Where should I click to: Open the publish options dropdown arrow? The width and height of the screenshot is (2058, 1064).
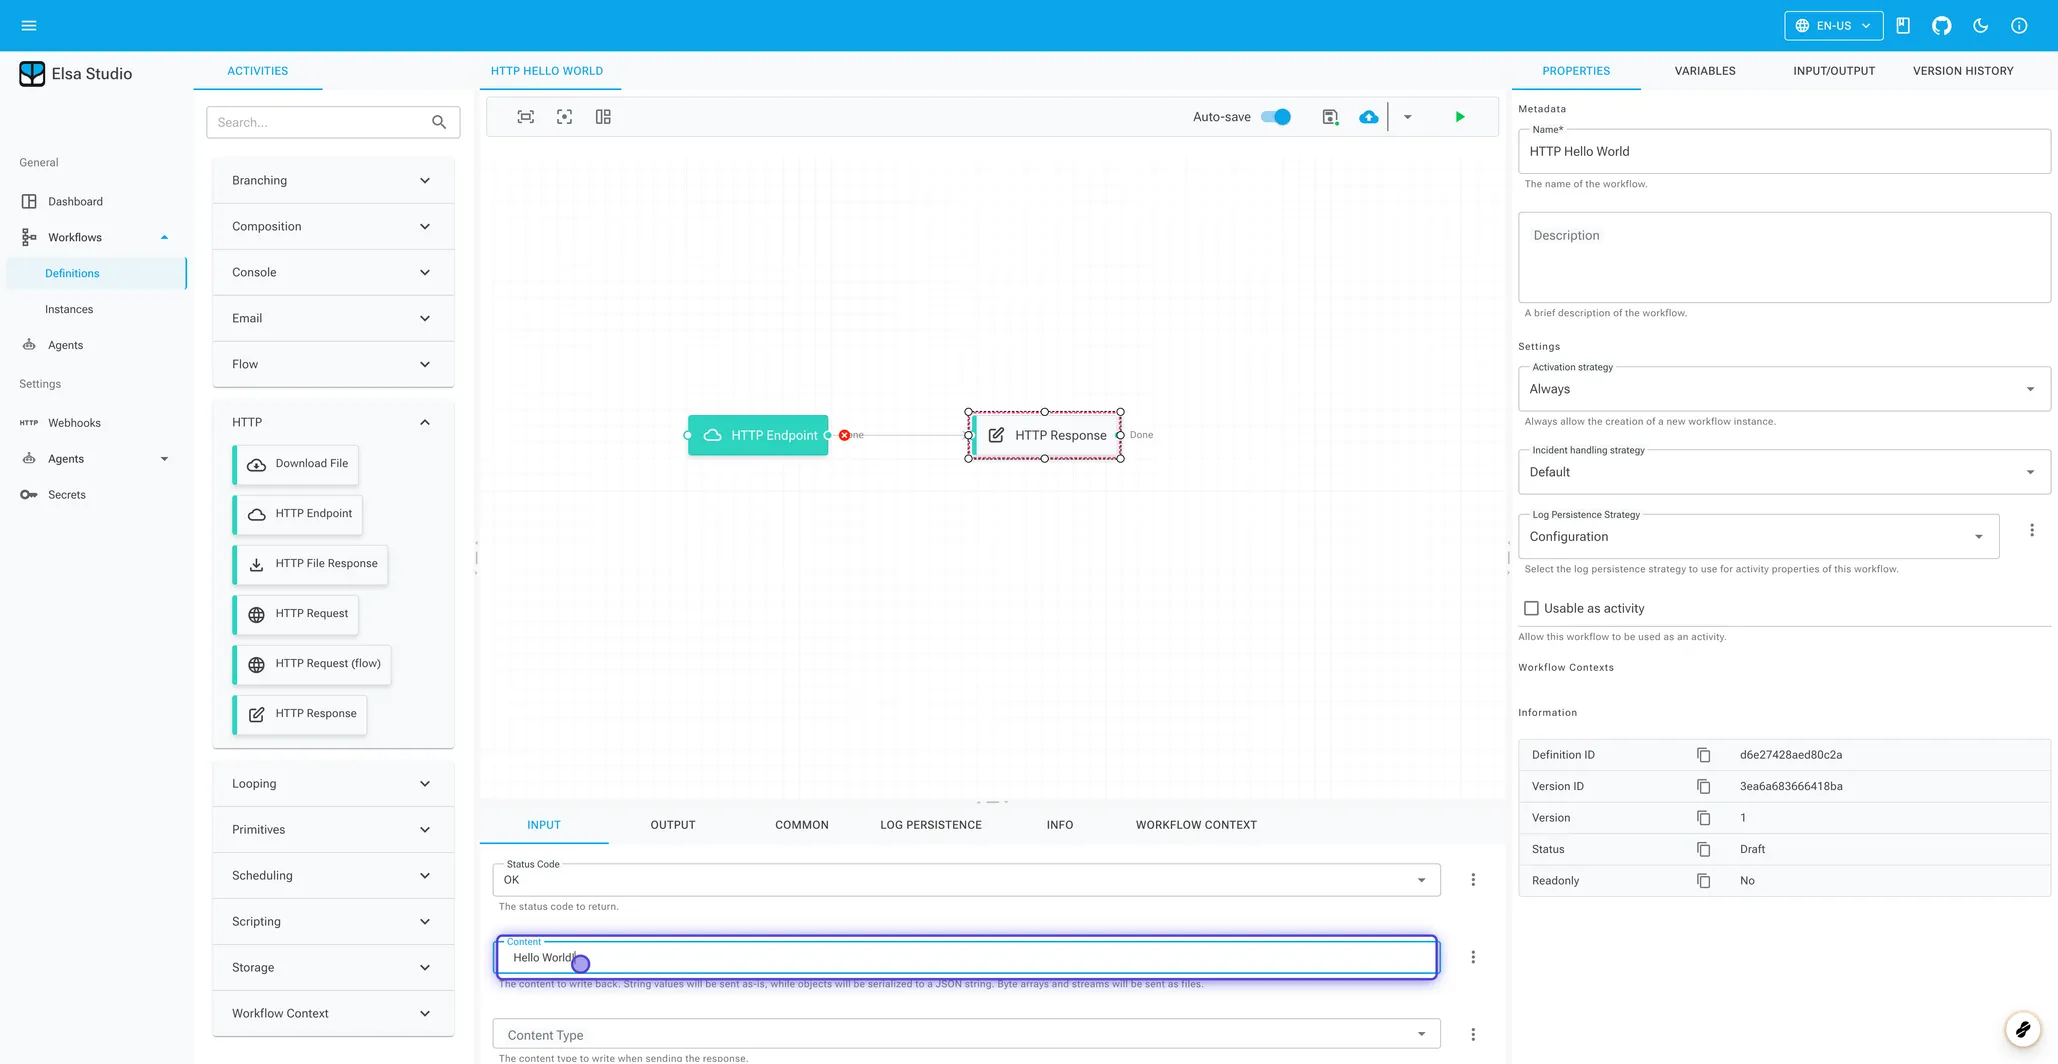[1407, 117]
